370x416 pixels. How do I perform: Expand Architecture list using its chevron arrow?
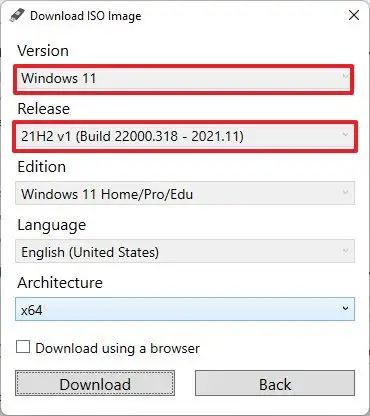[x=345, y=308]
